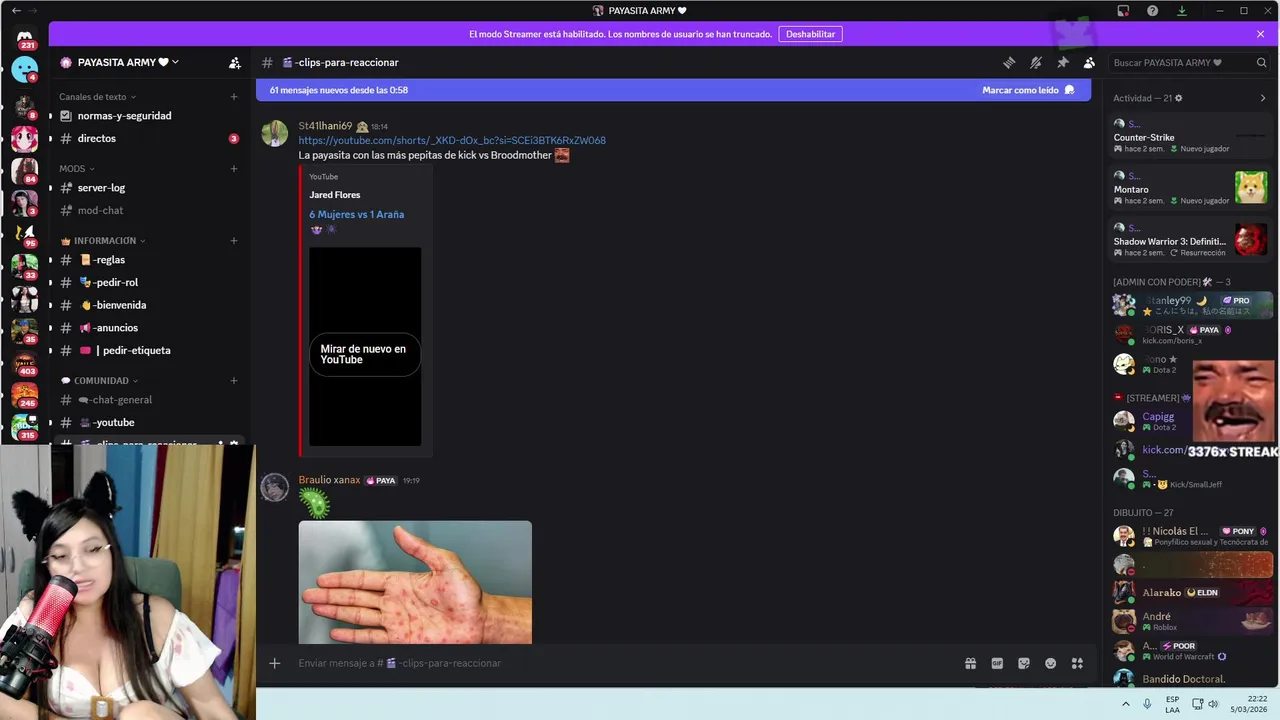Collapse the MODS category

tap(77, 168)
